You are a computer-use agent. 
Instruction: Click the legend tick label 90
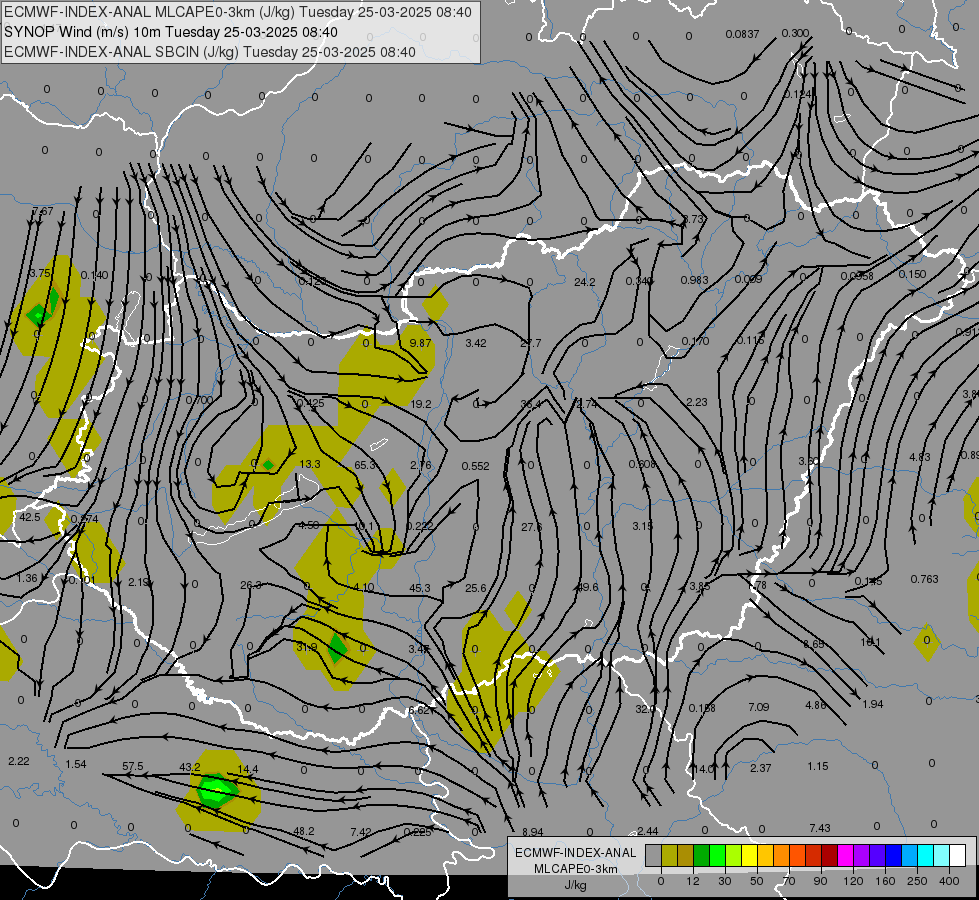[x=820, y=881]
